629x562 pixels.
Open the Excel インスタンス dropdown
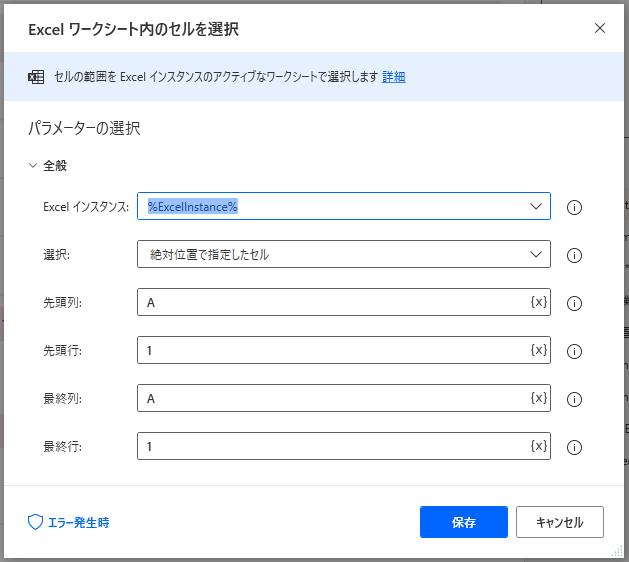click(534, 206)
